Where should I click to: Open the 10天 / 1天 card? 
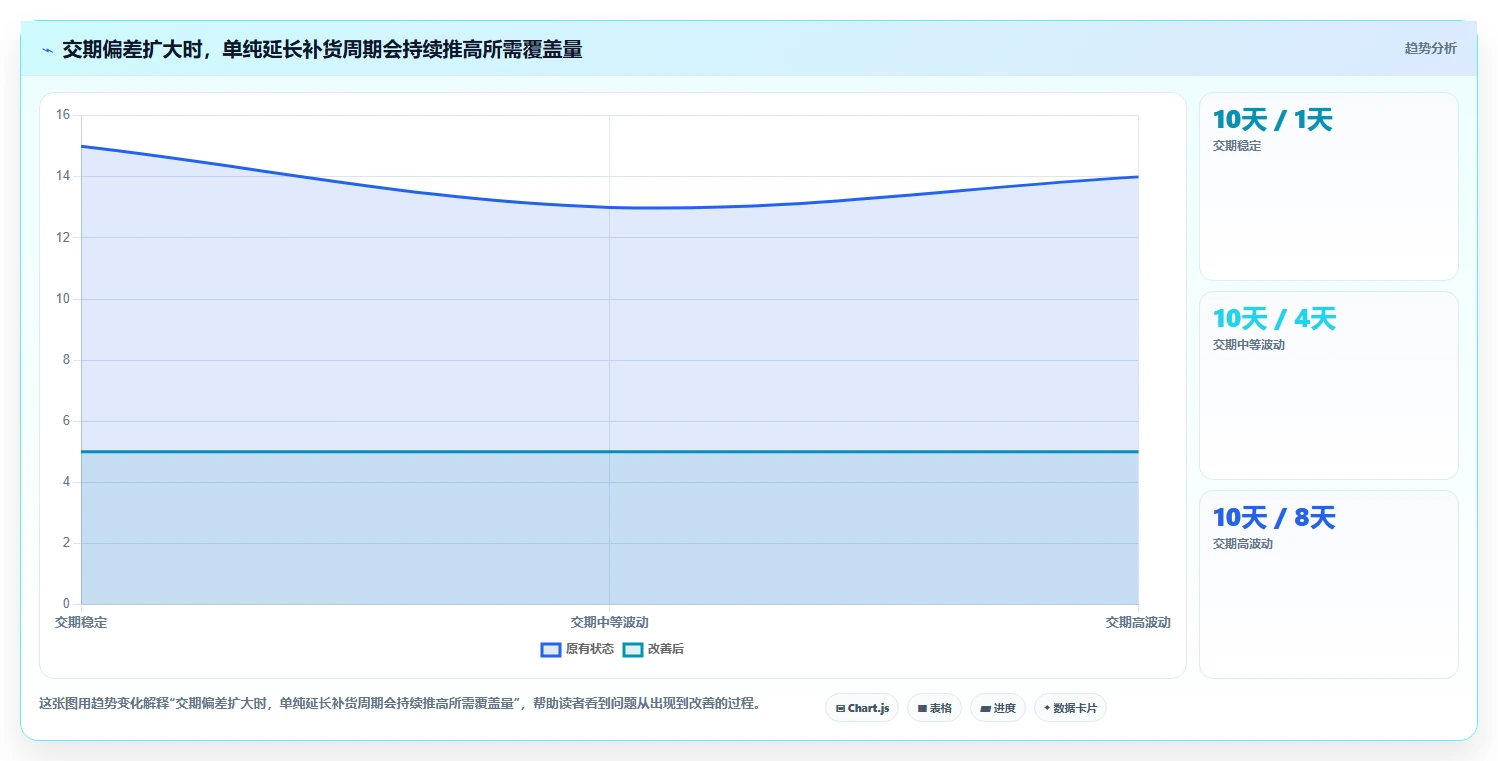coord(1328,186)
